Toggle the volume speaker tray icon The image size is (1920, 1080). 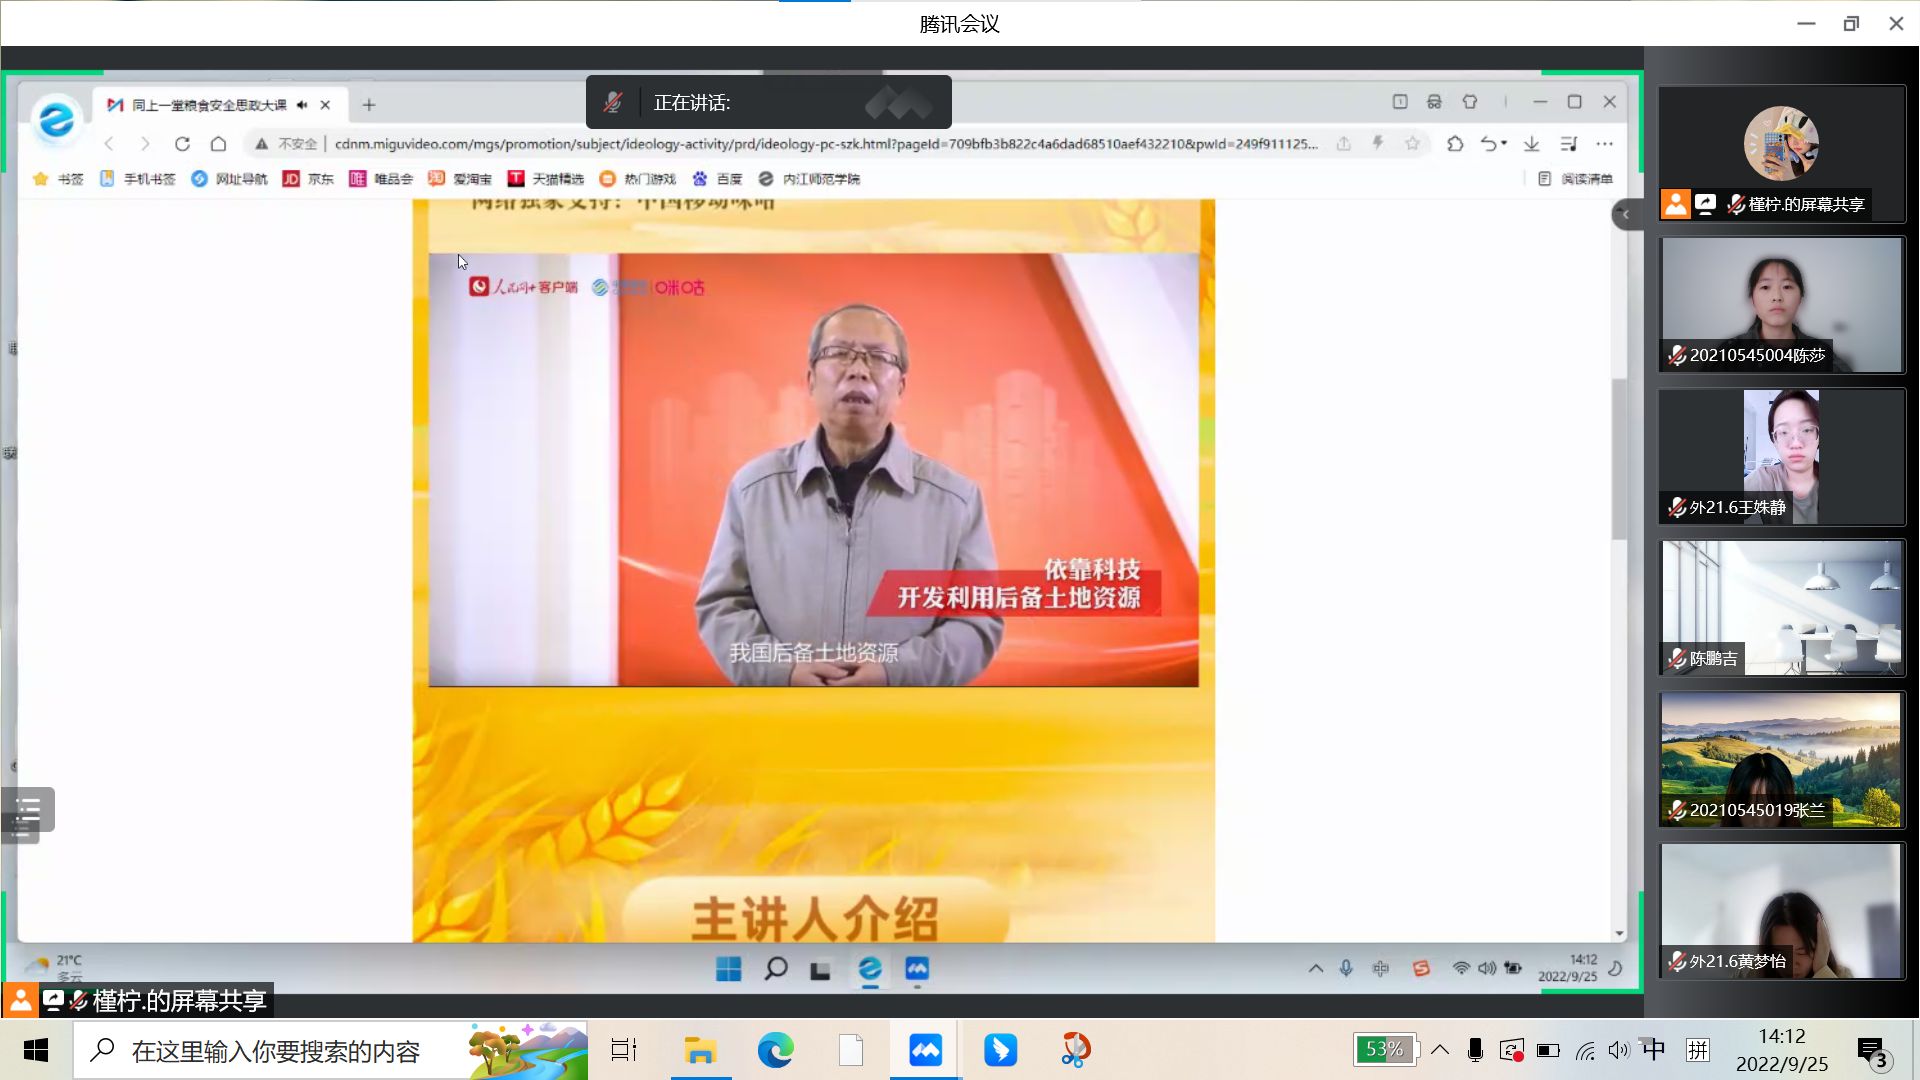coord(1619,1050)
